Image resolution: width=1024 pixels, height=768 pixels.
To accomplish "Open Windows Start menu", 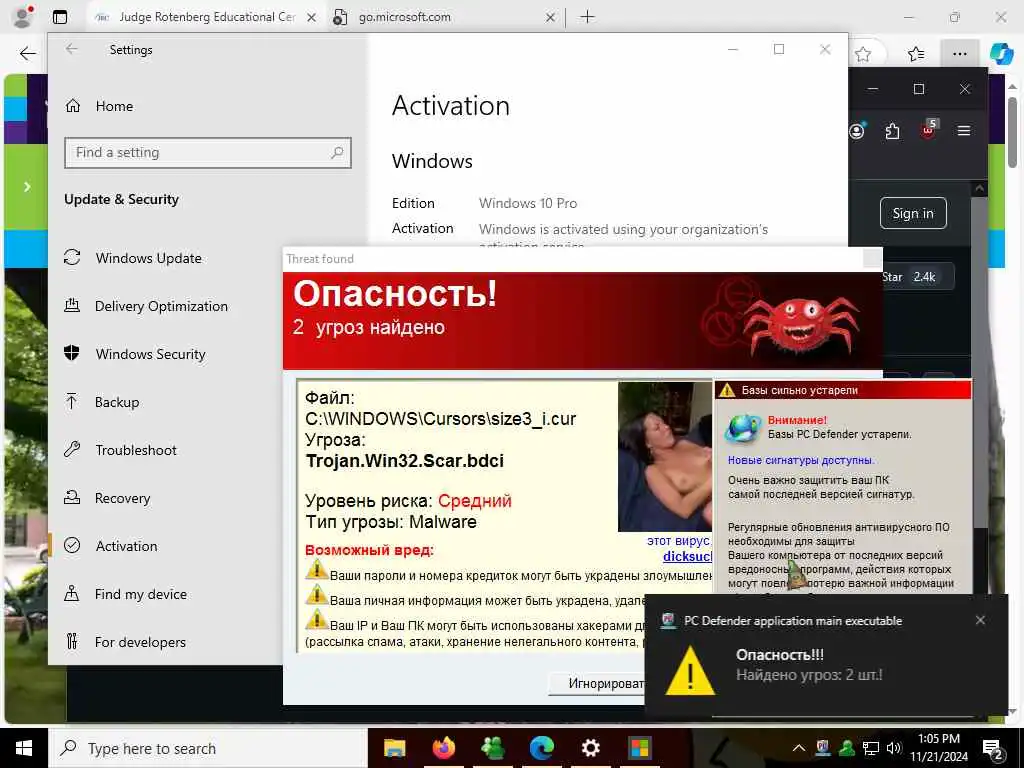I will click(24, 748).
